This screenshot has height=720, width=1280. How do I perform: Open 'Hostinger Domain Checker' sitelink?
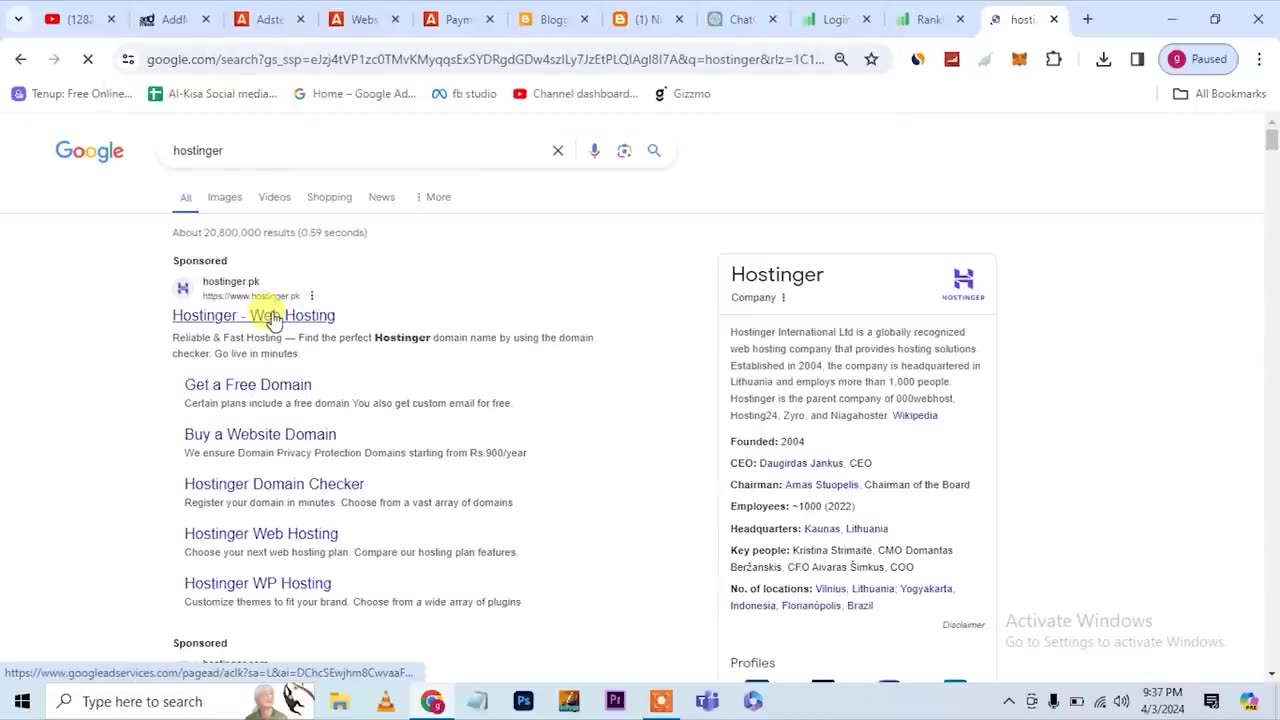(x=274, y=484)
